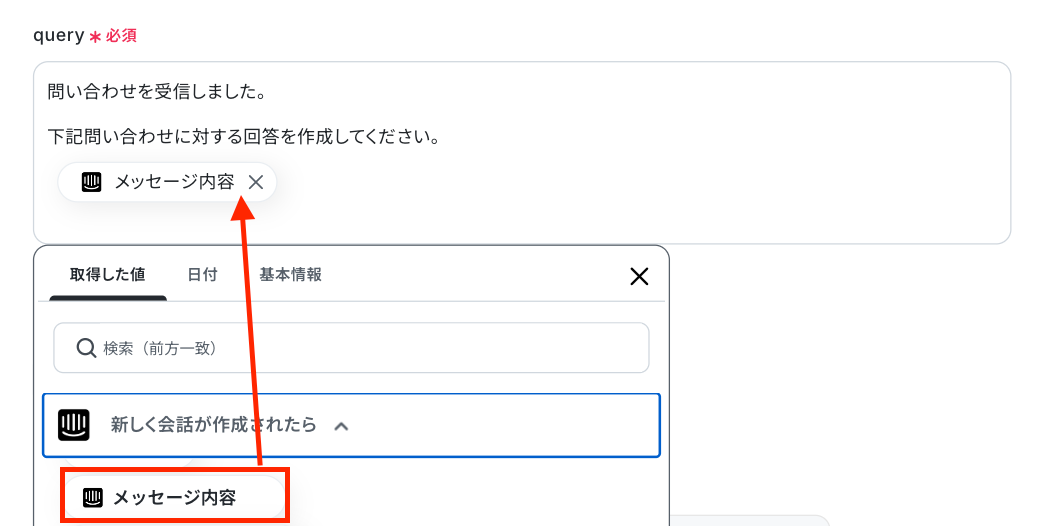Image resolution: width=1046 pixels, height=526 pixels.
Task: Click the Intercom icon inside the query chip
Action: point(91,182)
